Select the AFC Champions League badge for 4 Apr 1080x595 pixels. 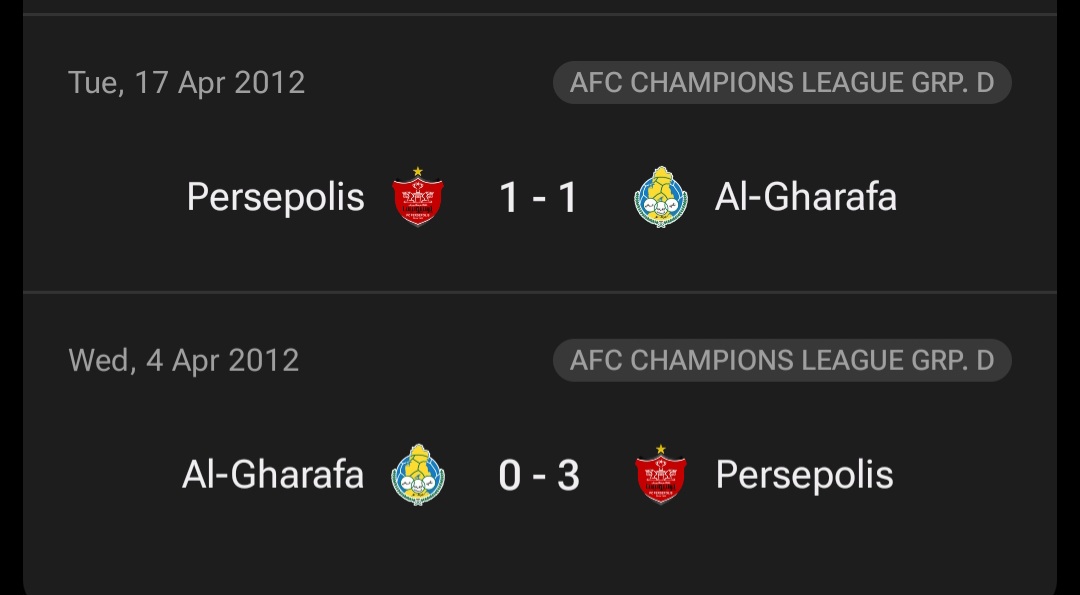coord(782,360)
